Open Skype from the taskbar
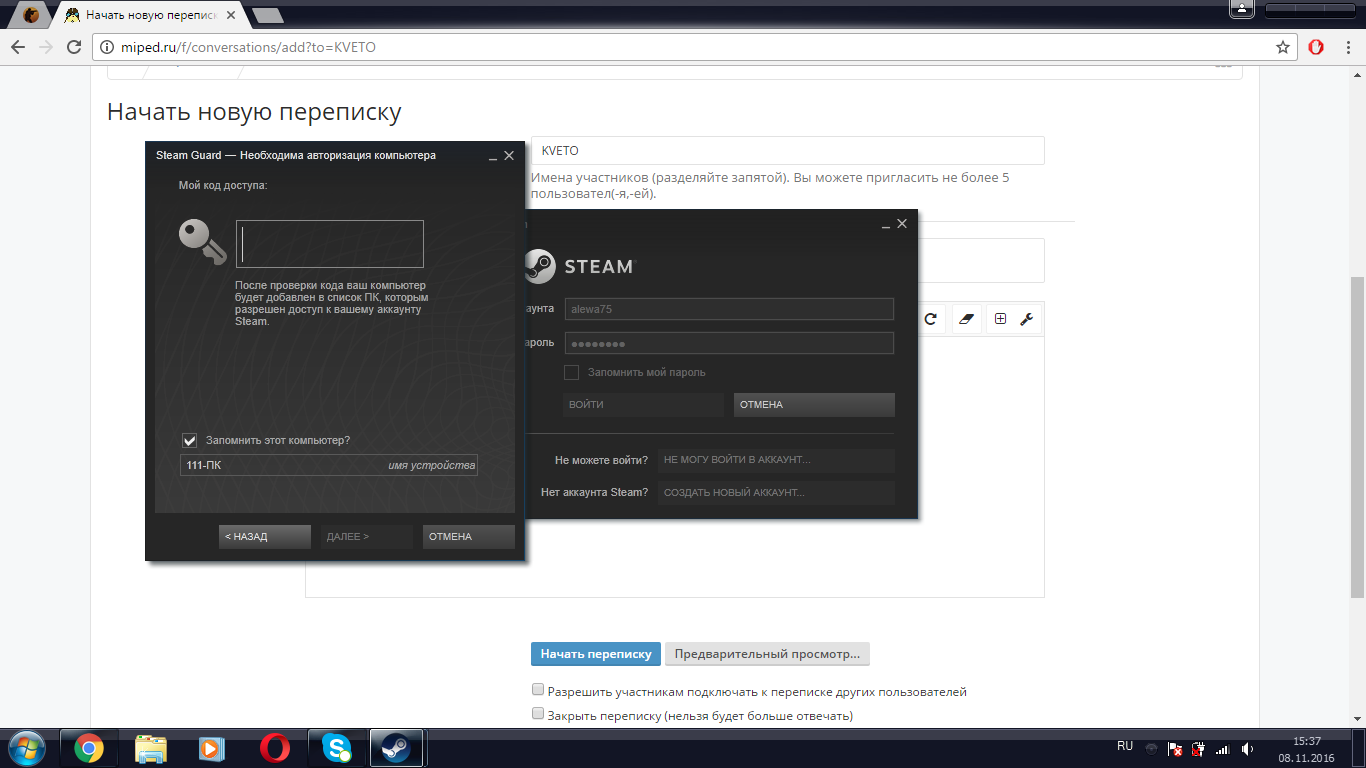The width and height of the screenshot is (1366, 768). (336, 748)
